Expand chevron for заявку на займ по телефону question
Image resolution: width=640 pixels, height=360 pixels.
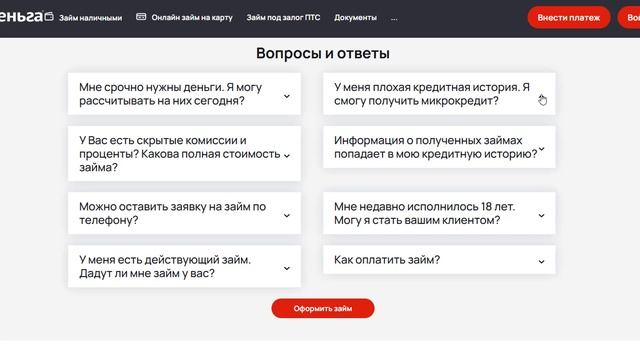(x=287, y=216)
